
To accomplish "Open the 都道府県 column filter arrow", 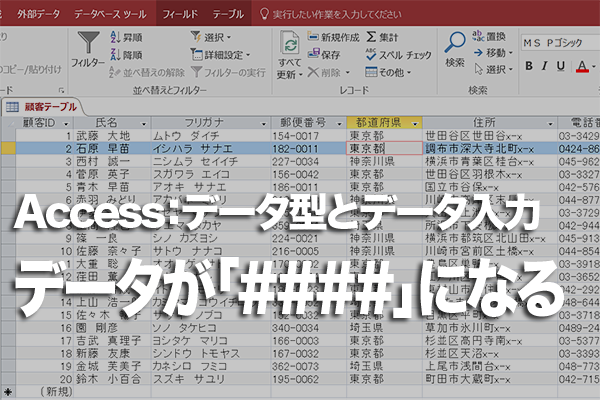I will click(x=415, y=124).
